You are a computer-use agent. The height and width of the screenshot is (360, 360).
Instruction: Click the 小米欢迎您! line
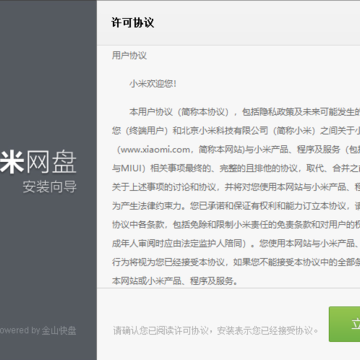153,84
